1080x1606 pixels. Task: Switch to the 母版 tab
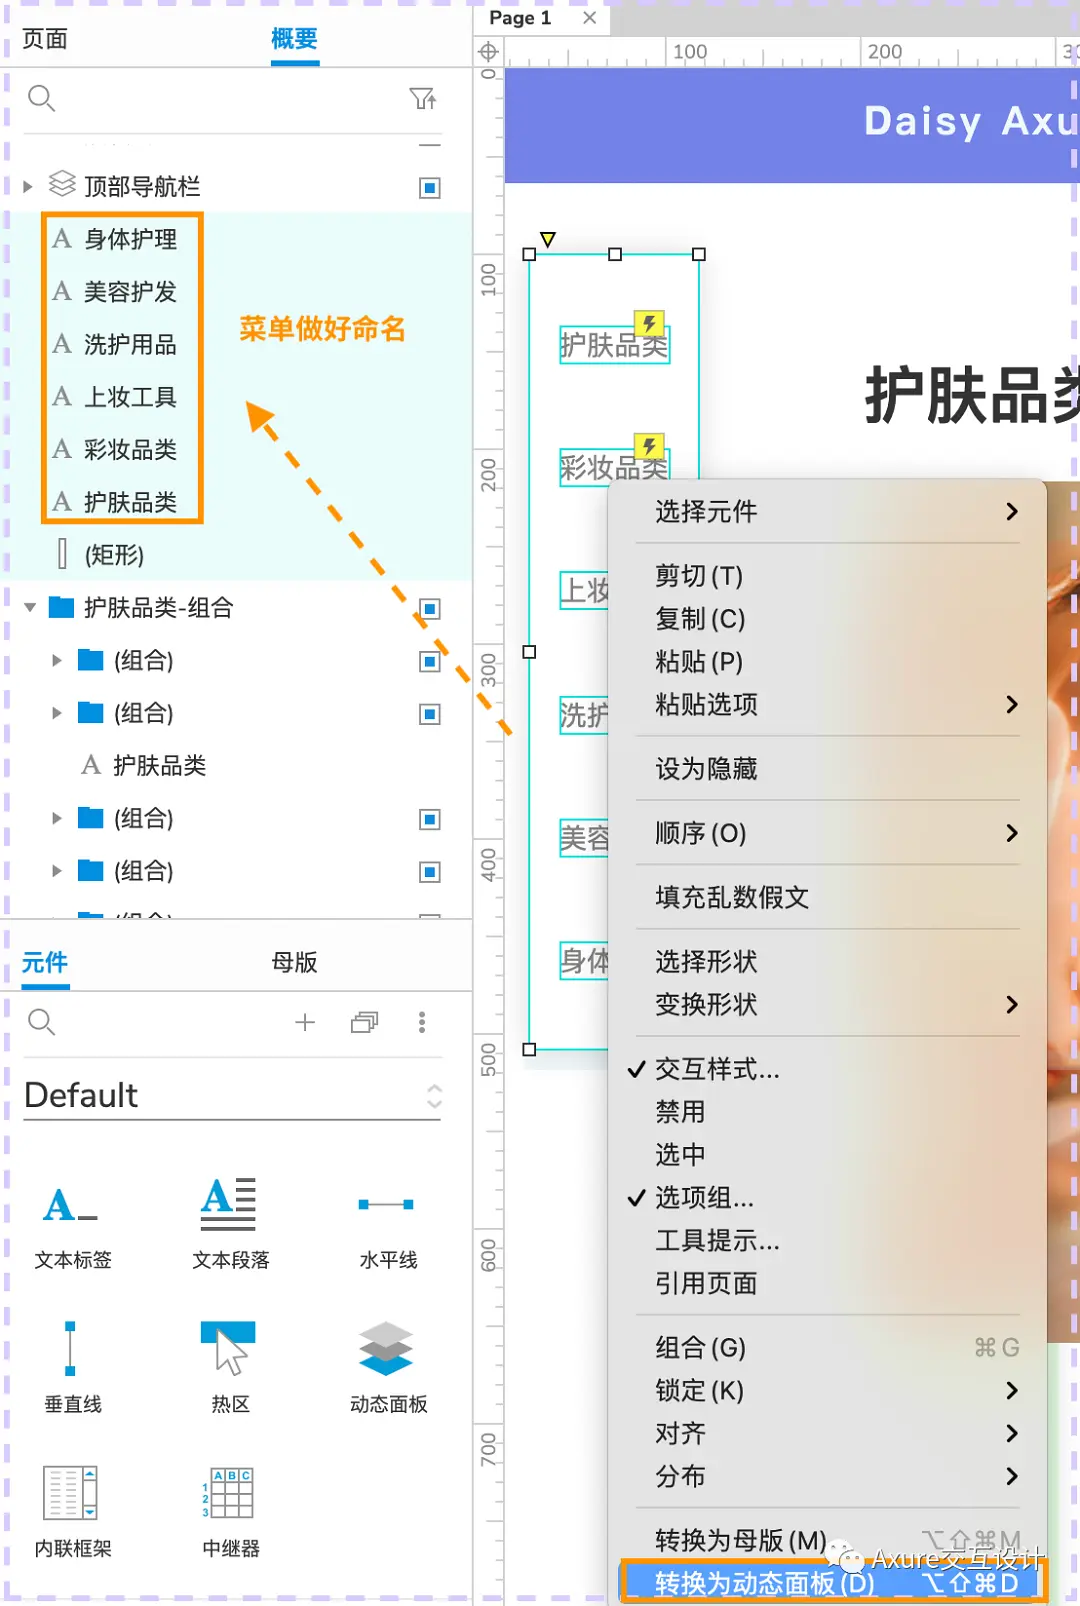[x=295, y=963]
